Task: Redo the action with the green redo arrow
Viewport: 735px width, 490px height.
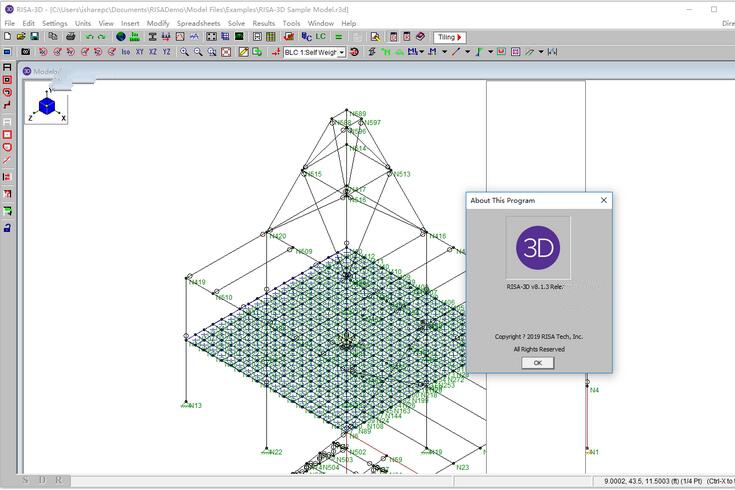Action: pyautogui.click(x=101, y=37)
